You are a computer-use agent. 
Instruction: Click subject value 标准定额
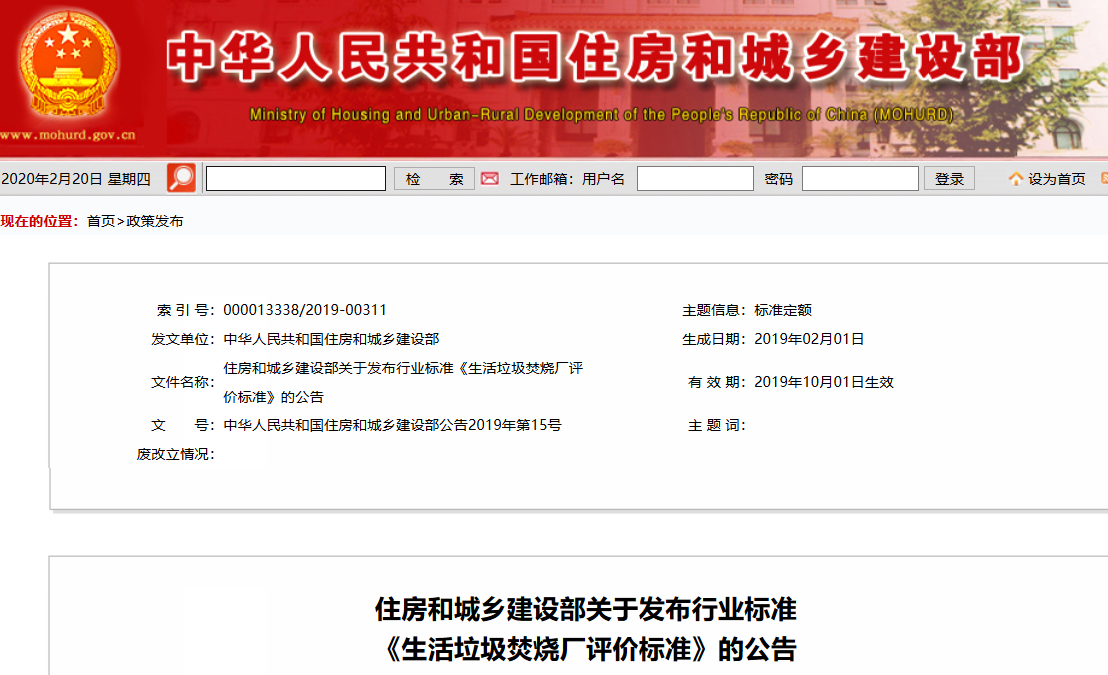point(783,310)
